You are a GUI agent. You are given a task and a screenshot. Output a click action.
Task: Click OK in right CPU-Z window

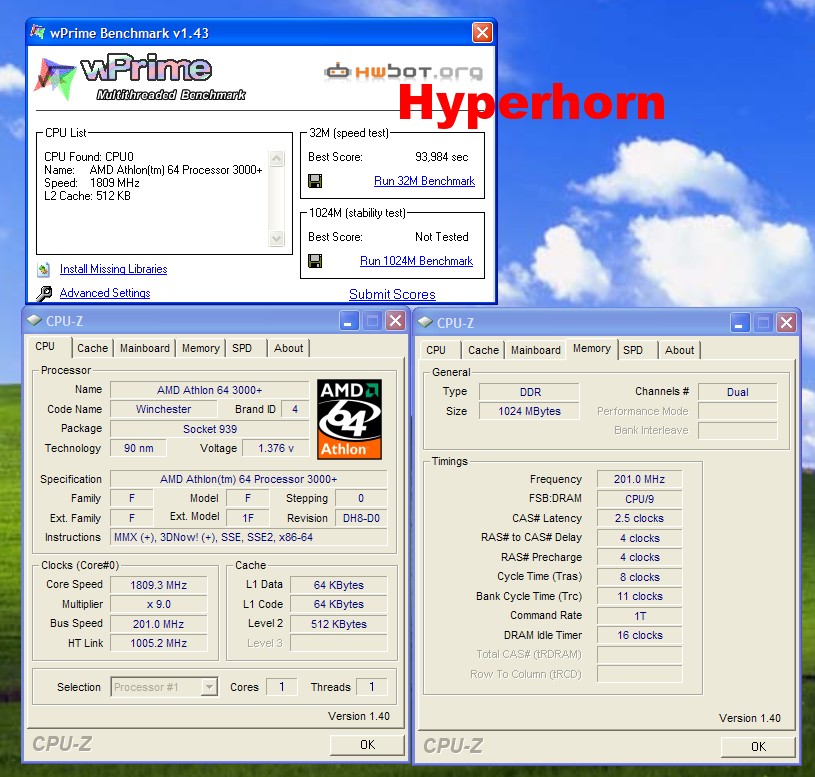[758, 747]
